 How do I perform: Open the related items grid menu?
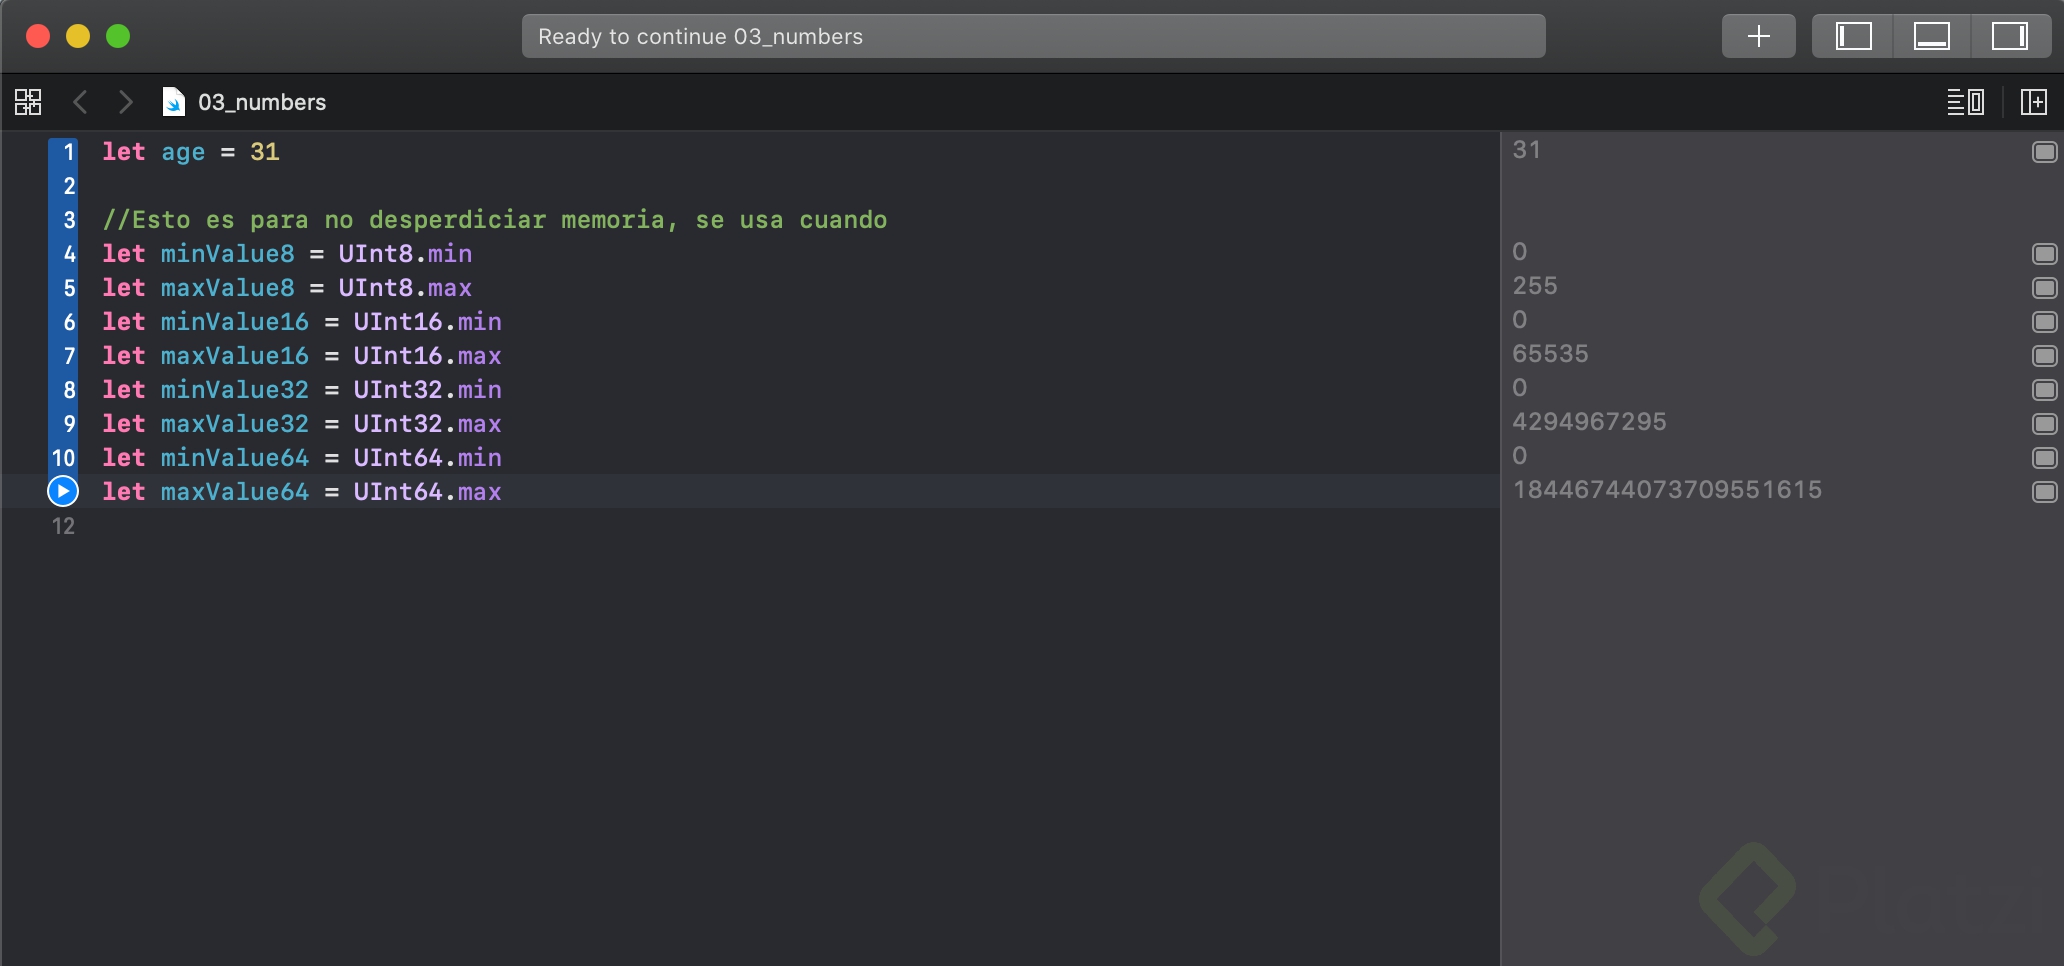[28, 102]
